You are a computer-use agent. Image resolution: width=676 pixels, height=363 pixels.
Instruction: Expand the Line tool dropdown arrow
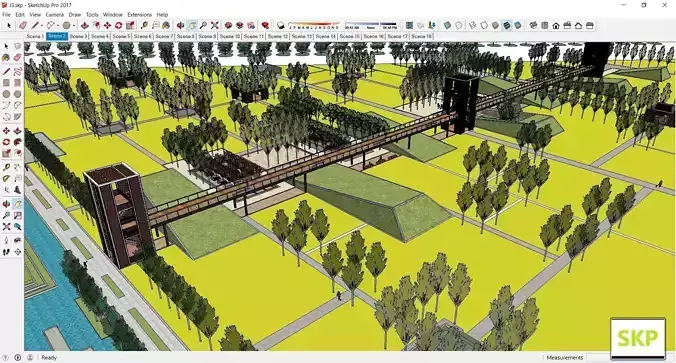pos(42,25)
